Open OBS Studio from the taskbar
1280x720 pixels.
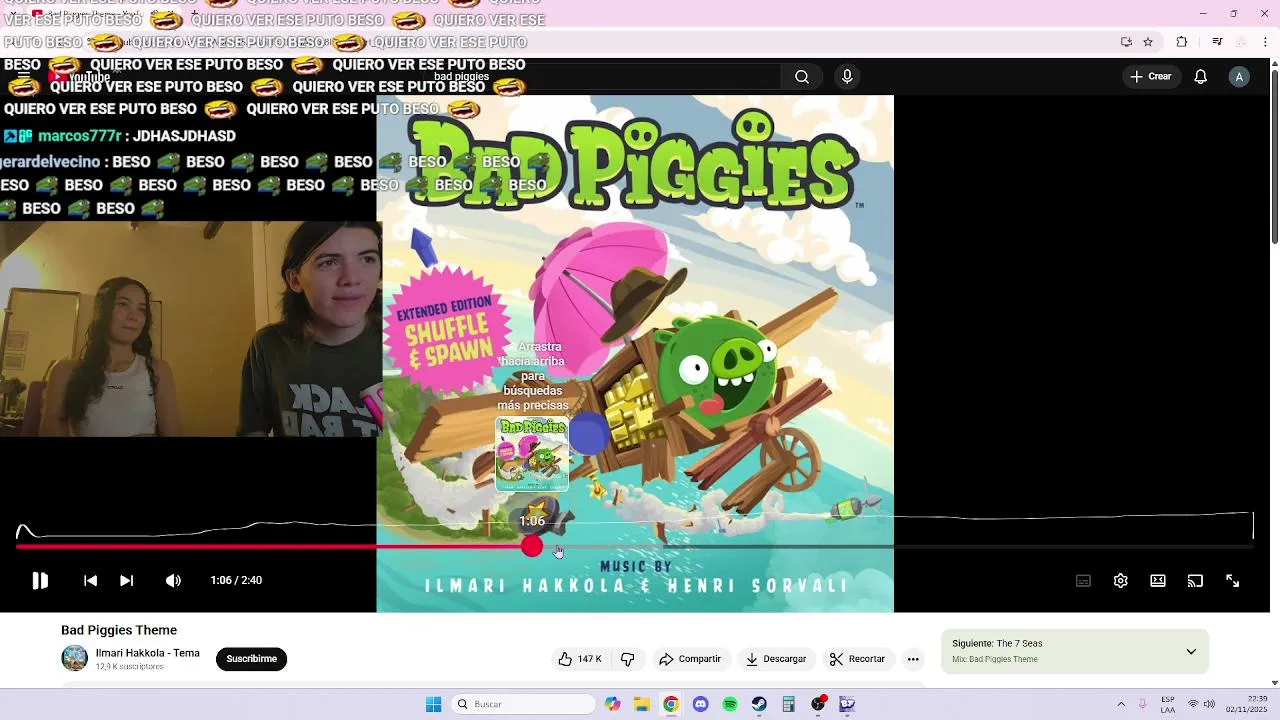818,704
